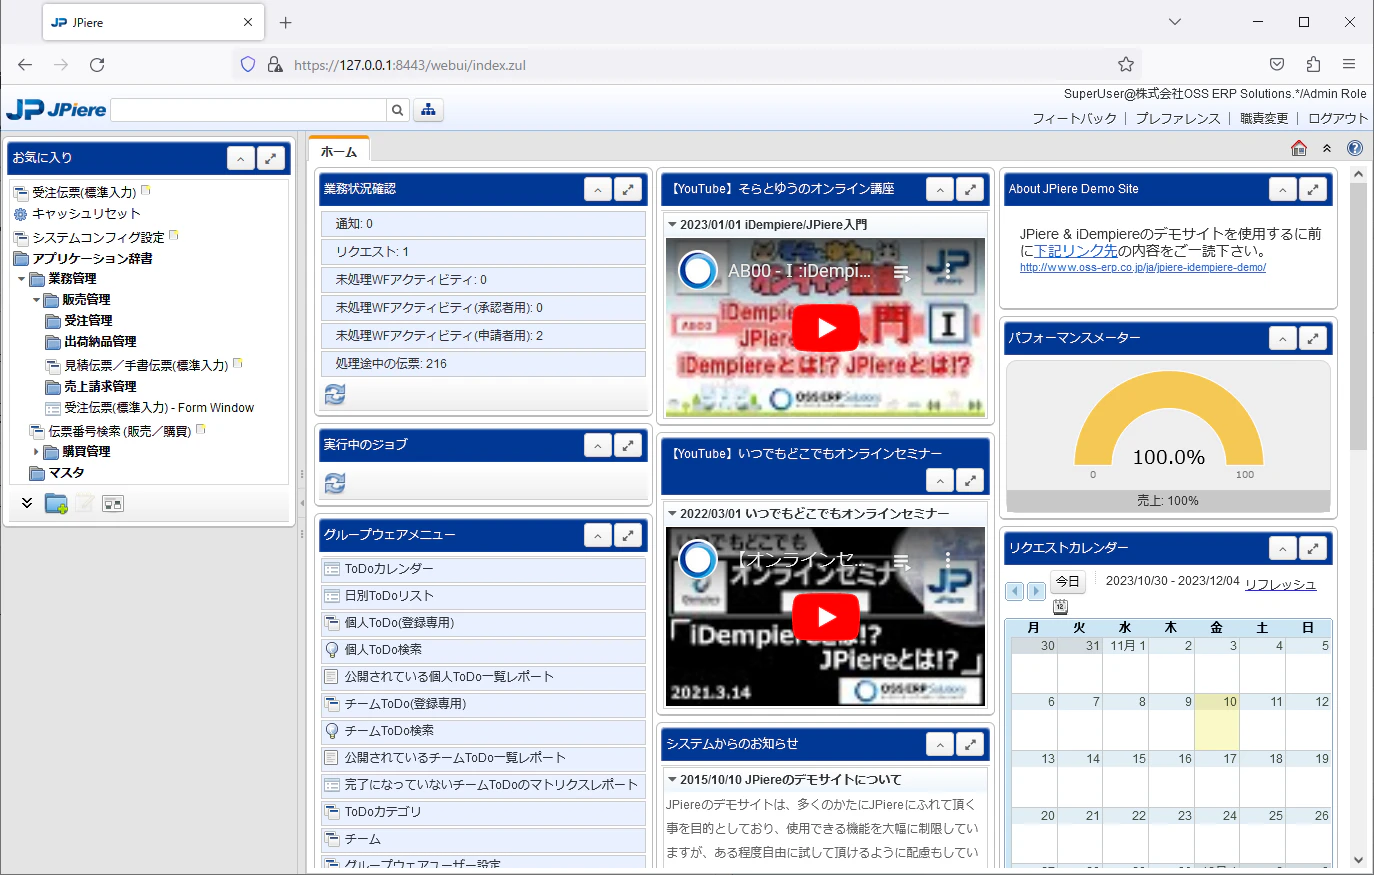Image resolution: width=1374 pixels, height=875 pixels.
Task: Click the JPiere global search field
Action: pyautogui.click(x=248, y=110)
